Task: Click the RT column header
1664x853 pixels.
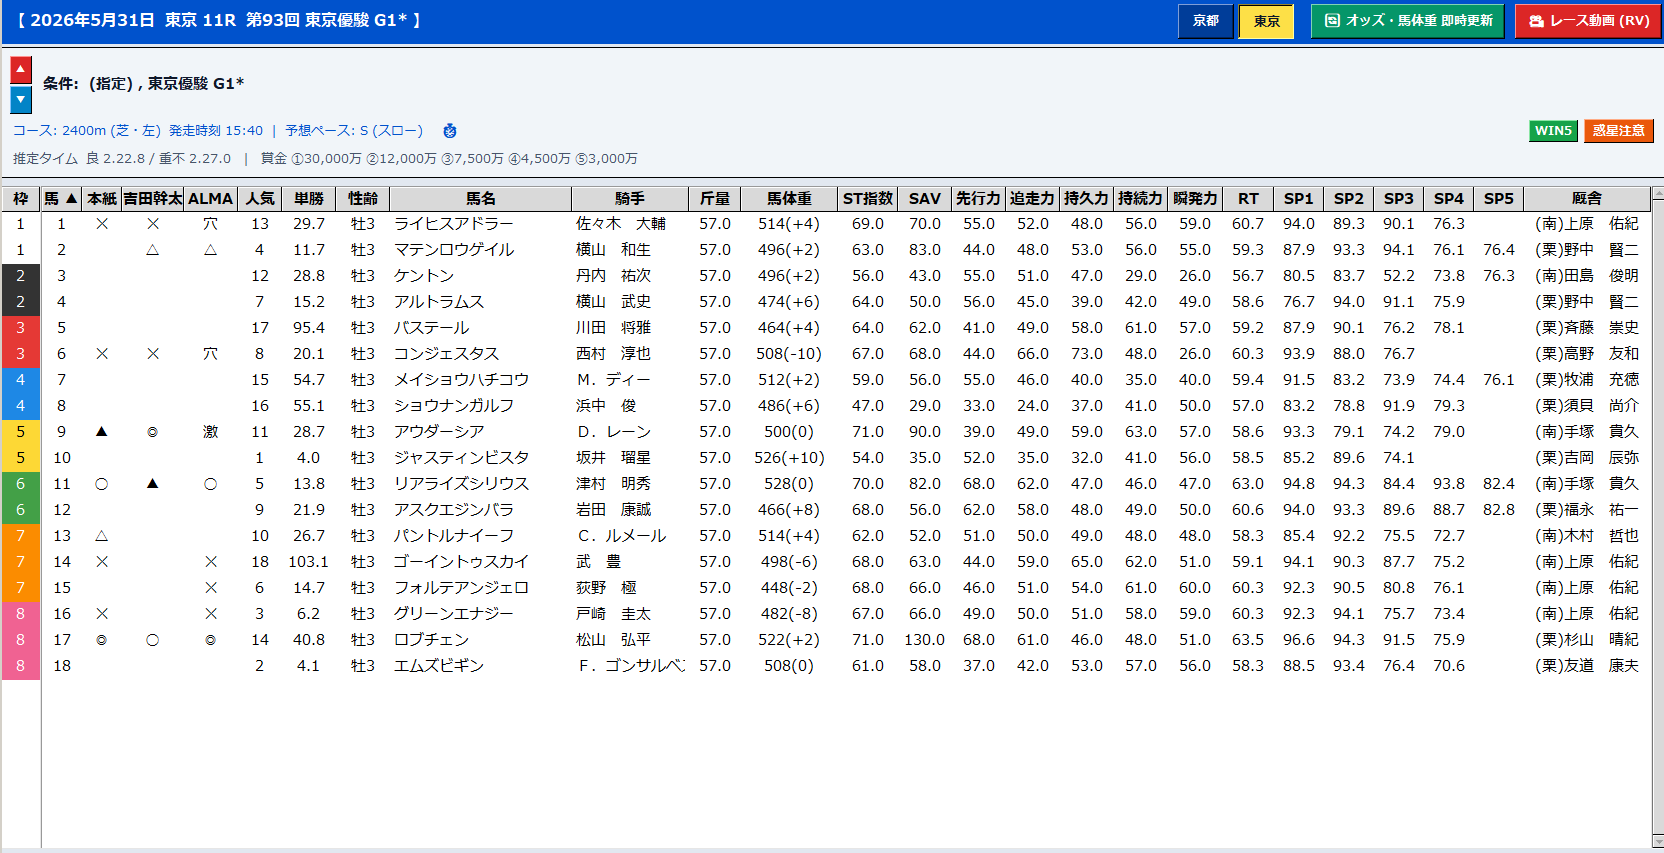Action: [x=1248, y=199]
